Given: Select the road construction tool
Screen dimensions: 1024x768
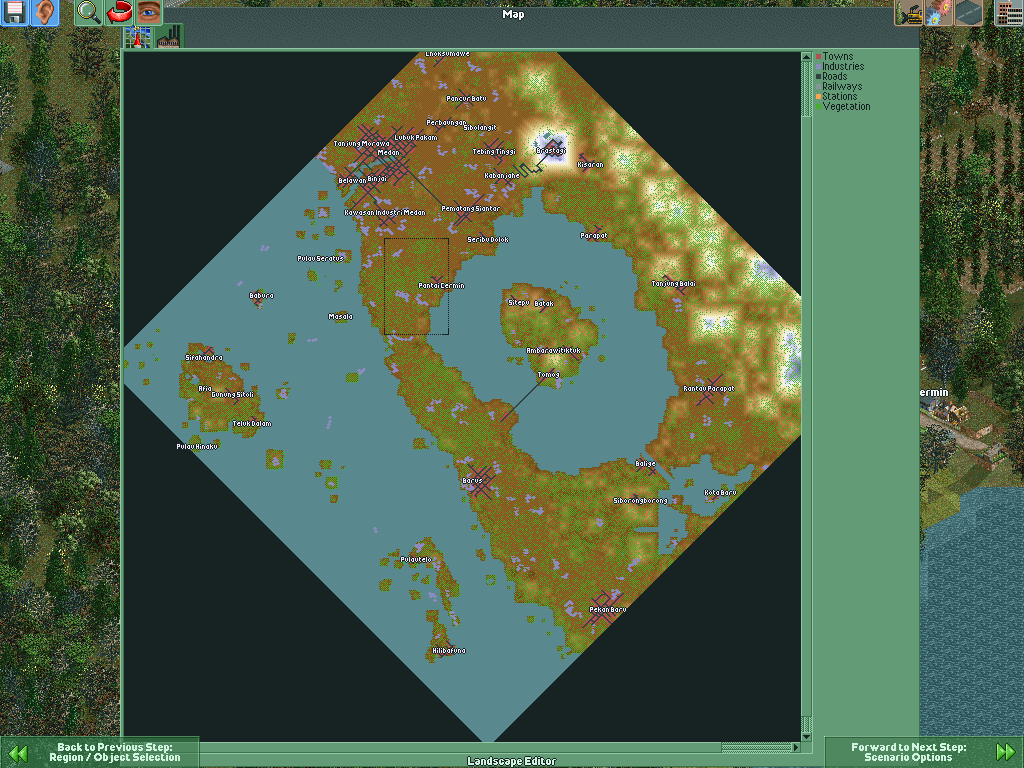Looking at the screenshot, I should click(968, 12).
